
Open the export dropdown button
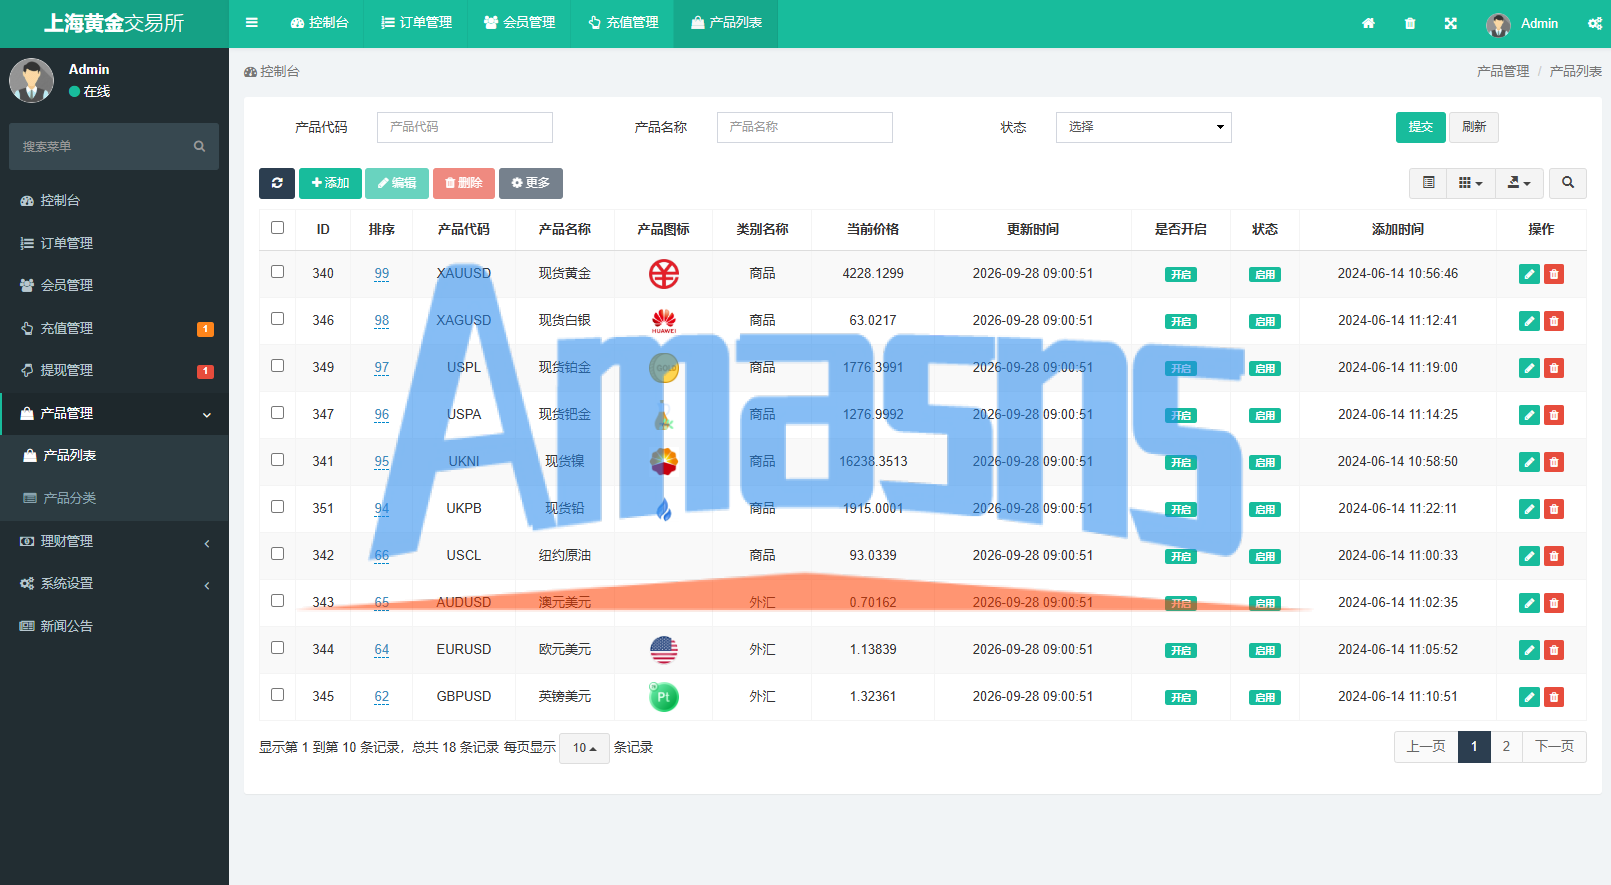[1520, 183]
